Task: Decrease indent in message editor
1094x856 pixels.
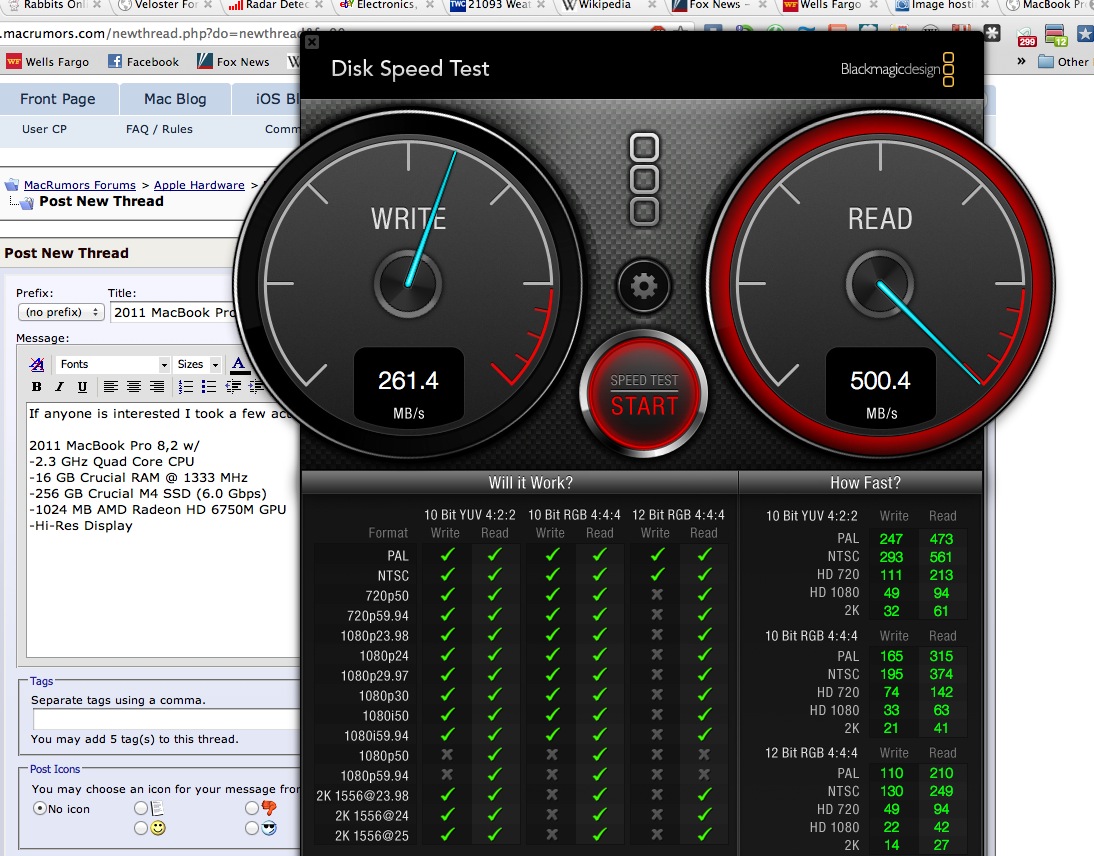Action: [233, 386]
